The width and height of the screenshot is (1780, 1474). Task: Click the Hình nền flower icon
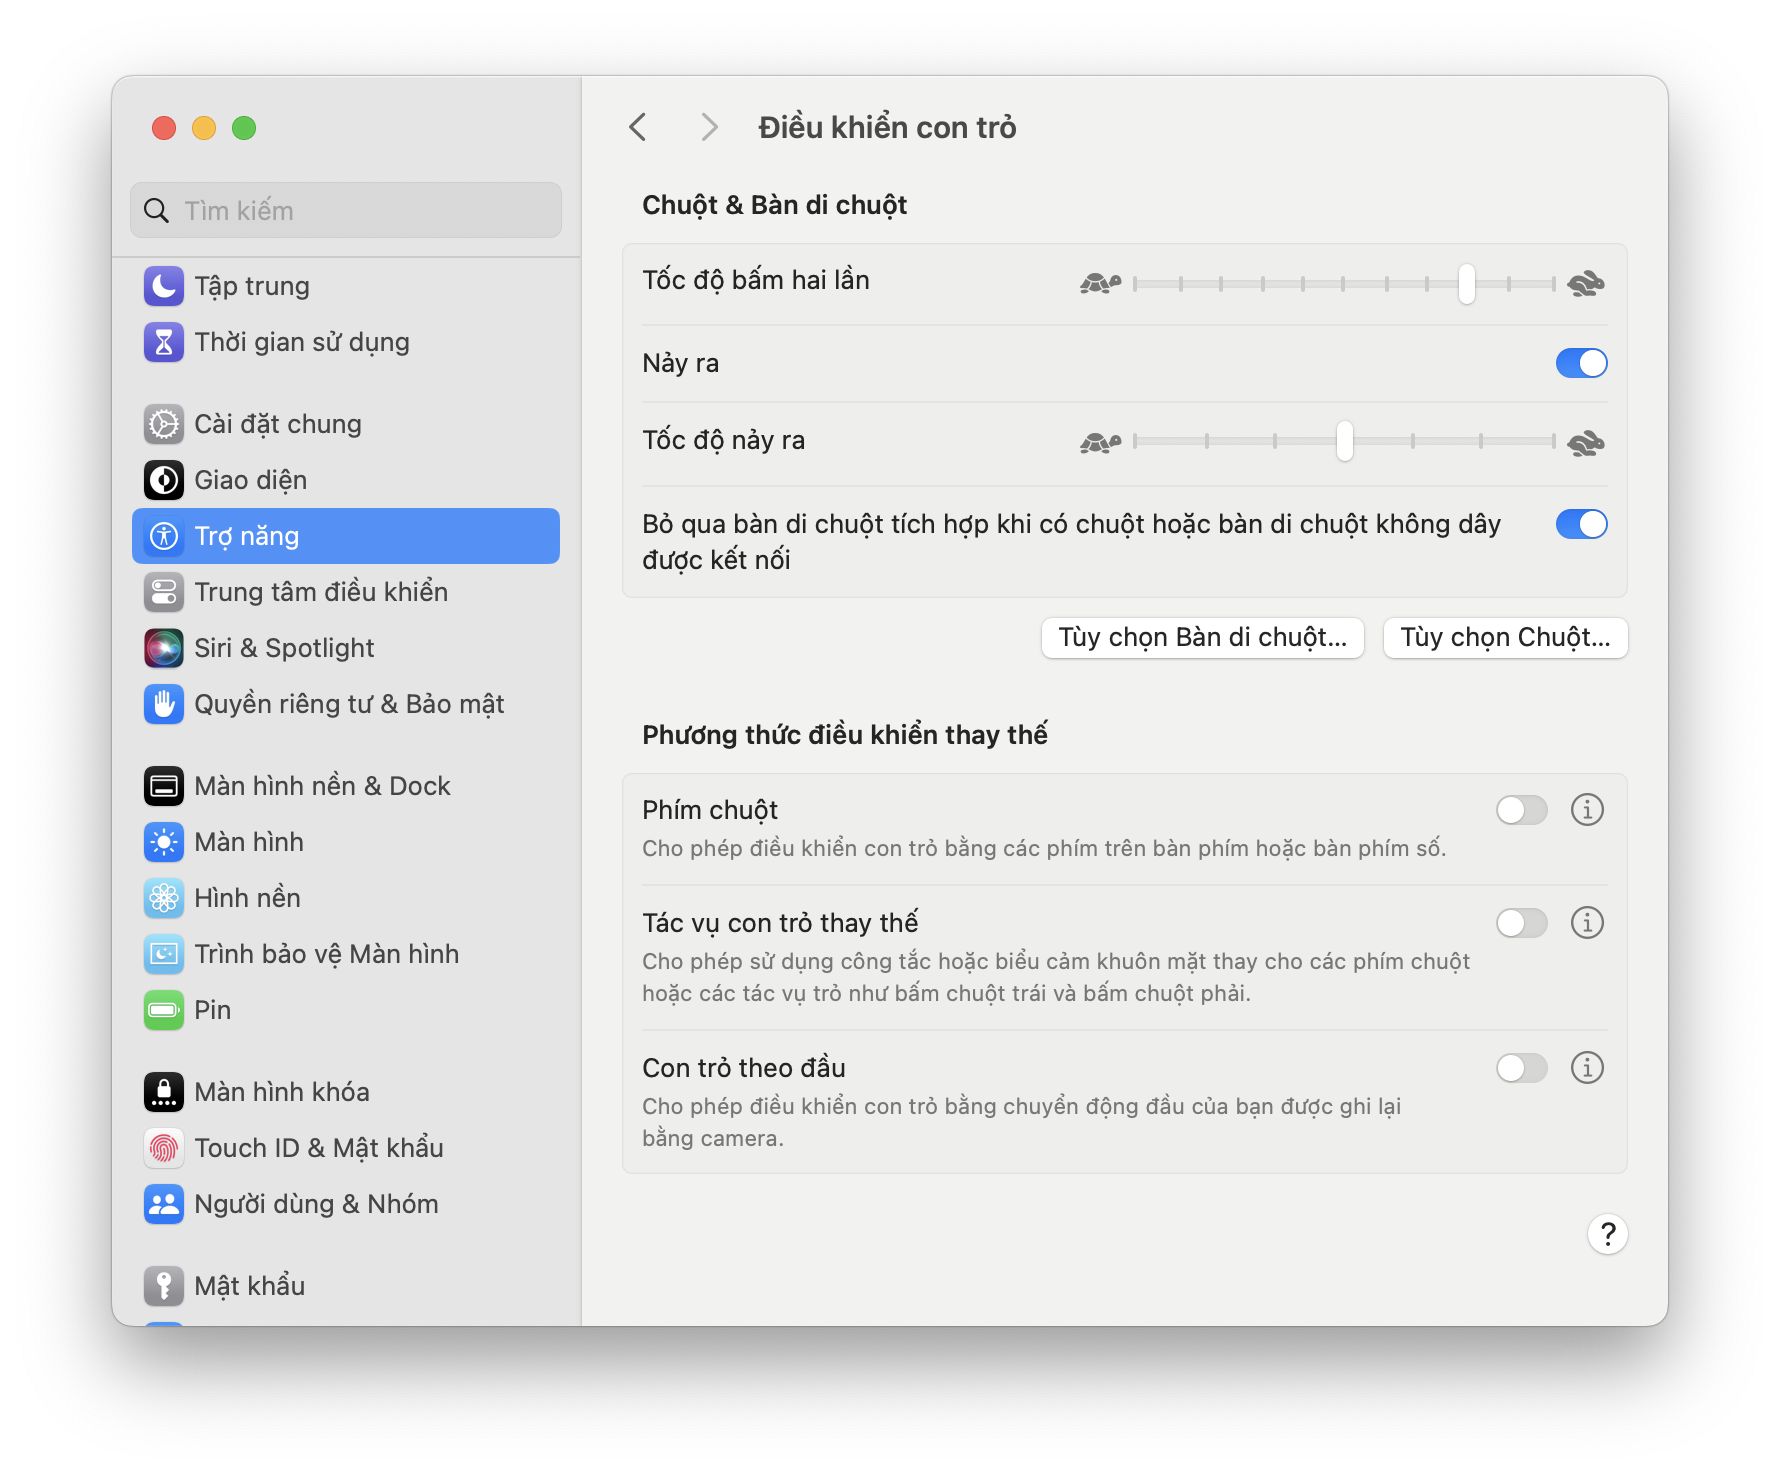pos(164,898)
